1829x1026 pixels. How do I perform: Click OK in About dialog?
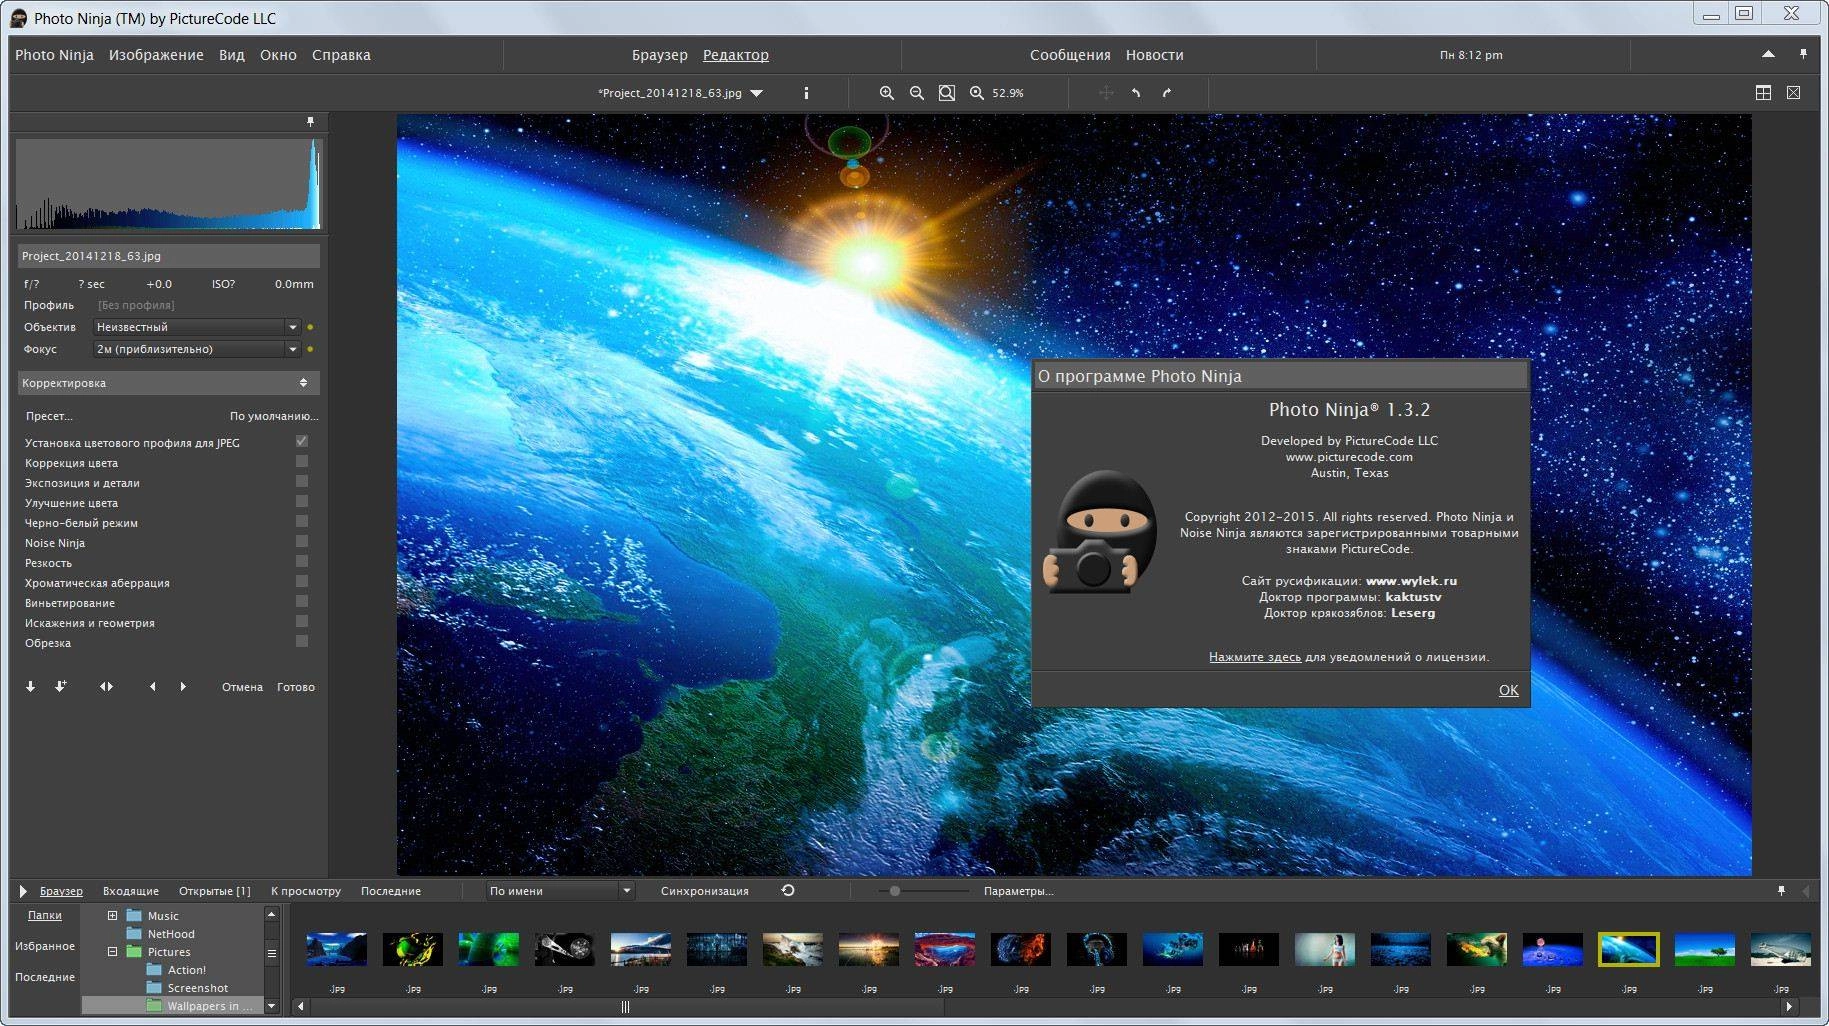coord(1508,690)
